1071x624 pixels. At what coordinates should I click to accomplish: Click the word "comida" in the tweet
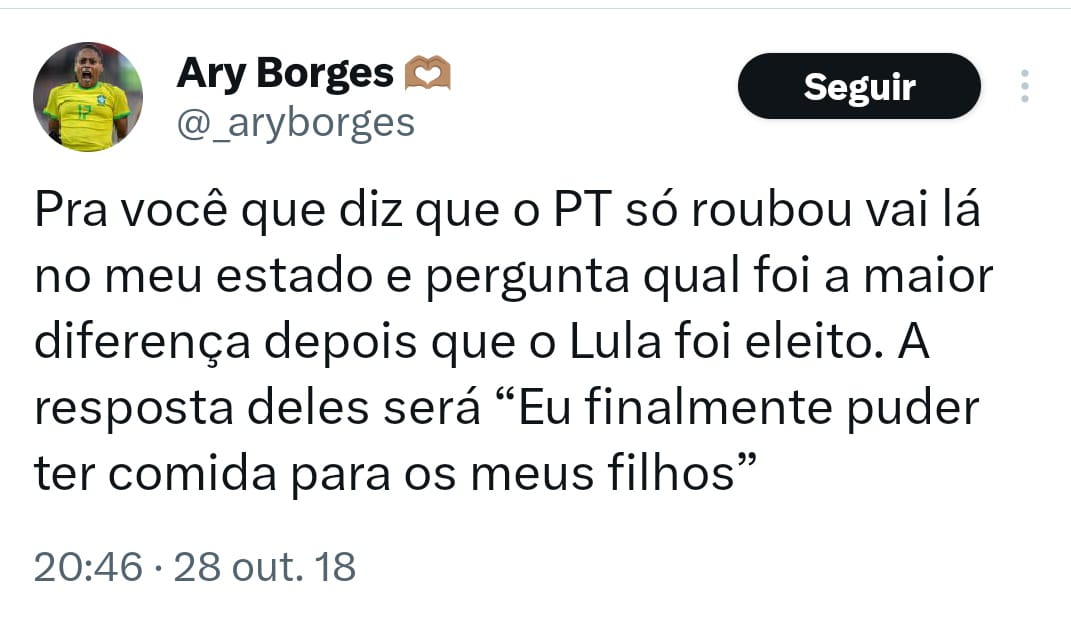click(192, 473)
